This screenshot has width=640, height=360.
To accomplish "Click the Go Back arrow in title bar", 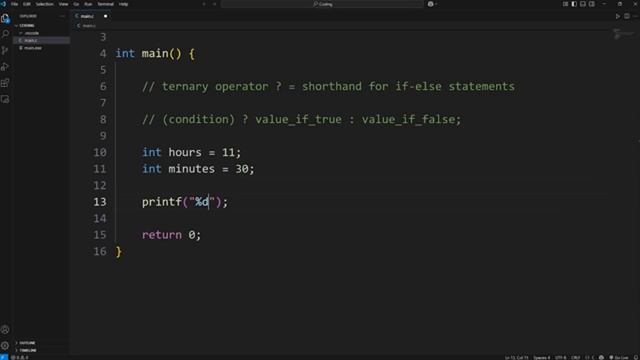I will (204, 4).
